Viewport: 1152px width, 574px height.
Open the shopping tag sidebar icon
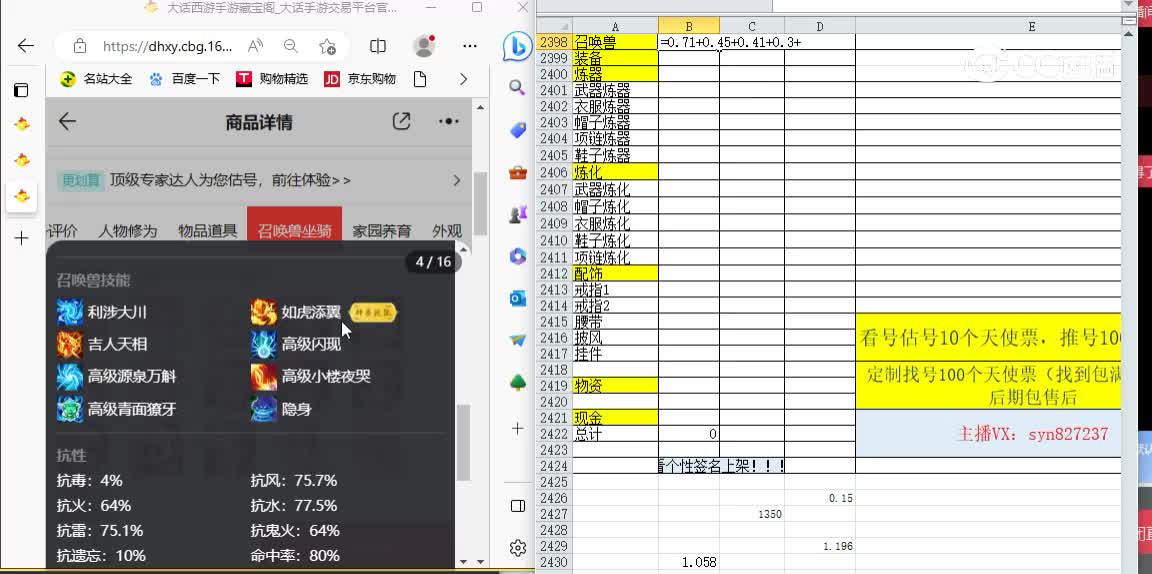click(x=517, y=130)
